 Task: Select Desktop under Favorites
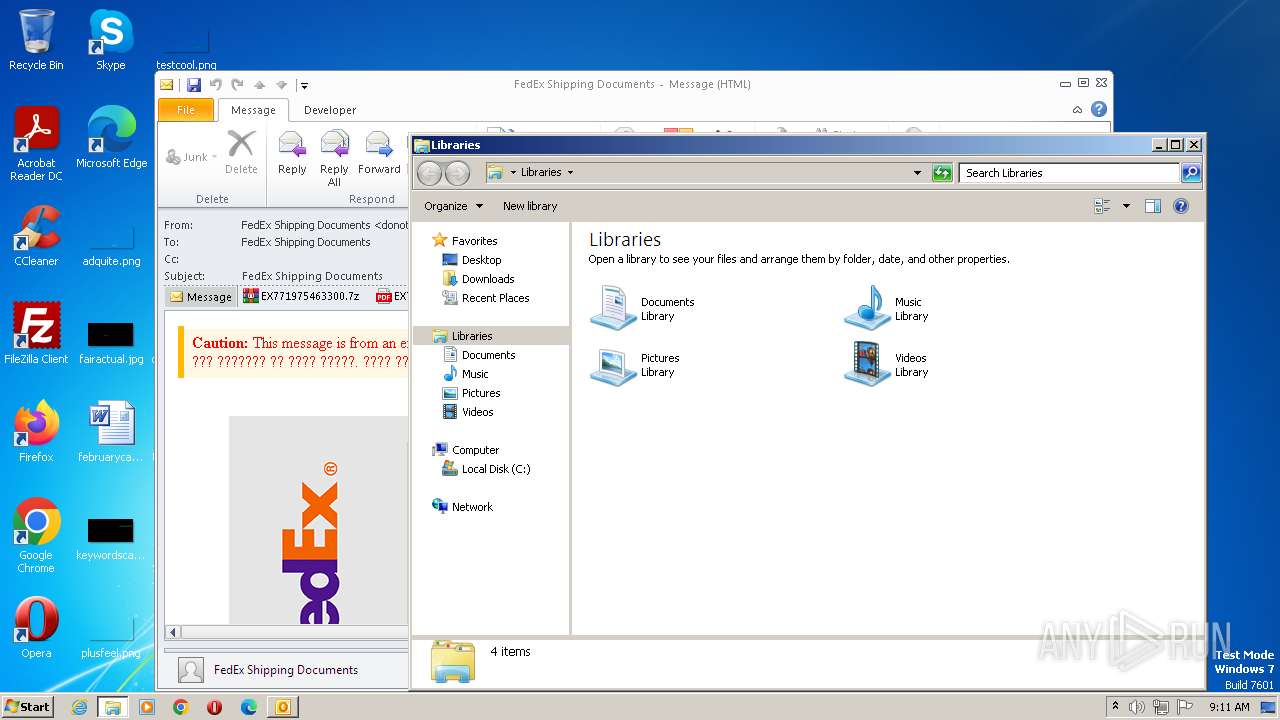click(x=471, y=260)
